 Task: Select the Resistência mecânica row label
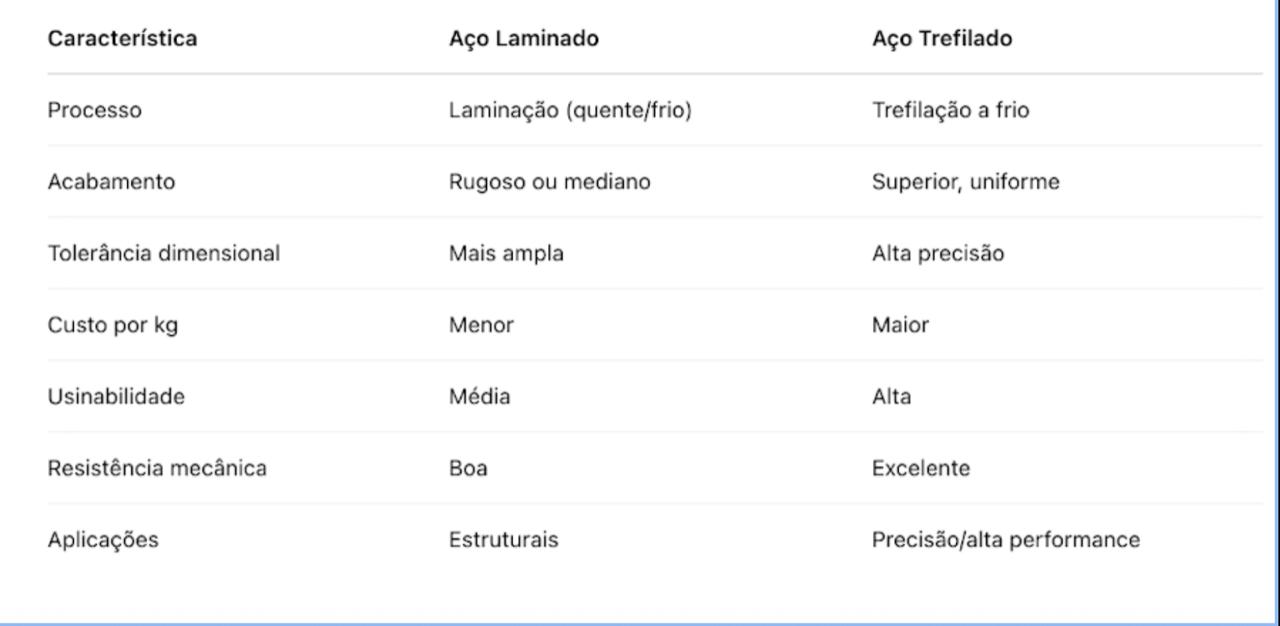[x=157, y=469]
